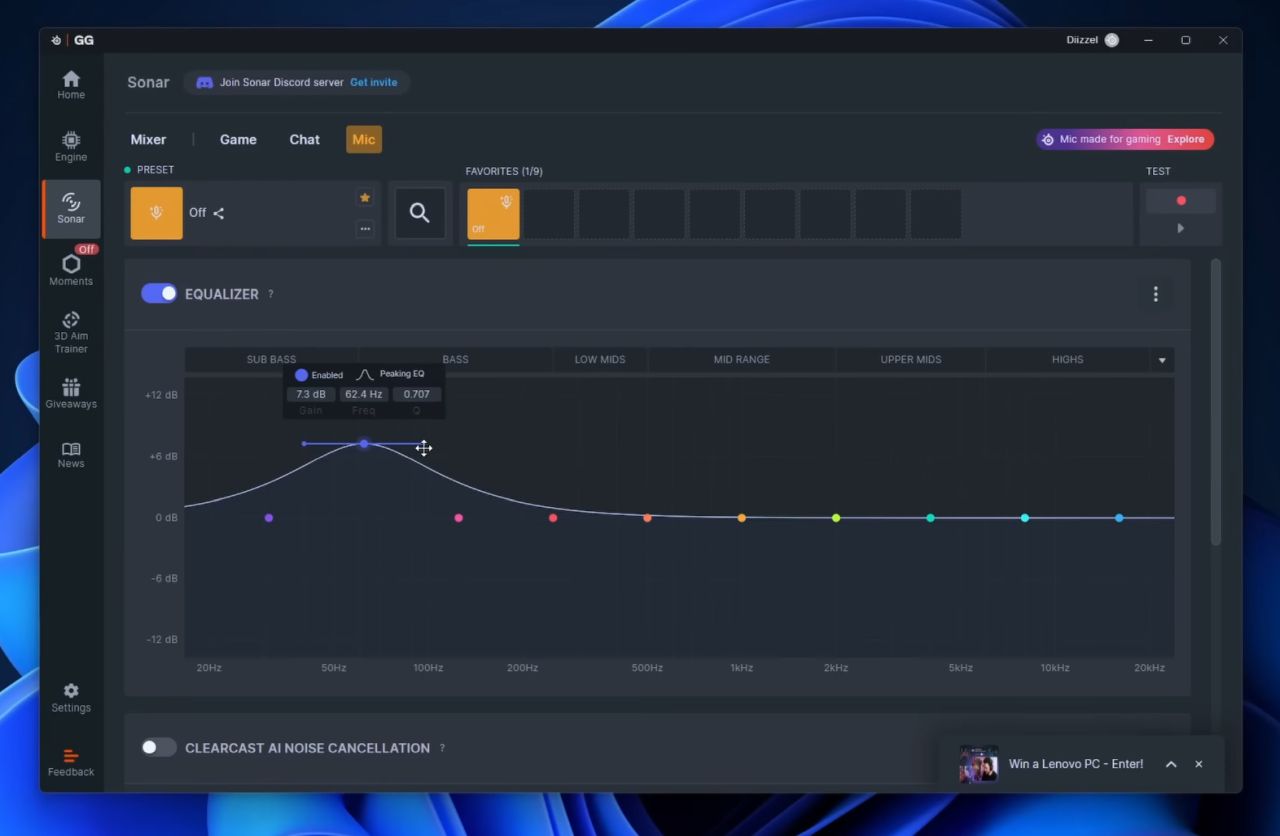The width and height of the screenshot is (1280, 836).
Task: Select the yellow 2kHz EQ band point
Action: (836, 518)
